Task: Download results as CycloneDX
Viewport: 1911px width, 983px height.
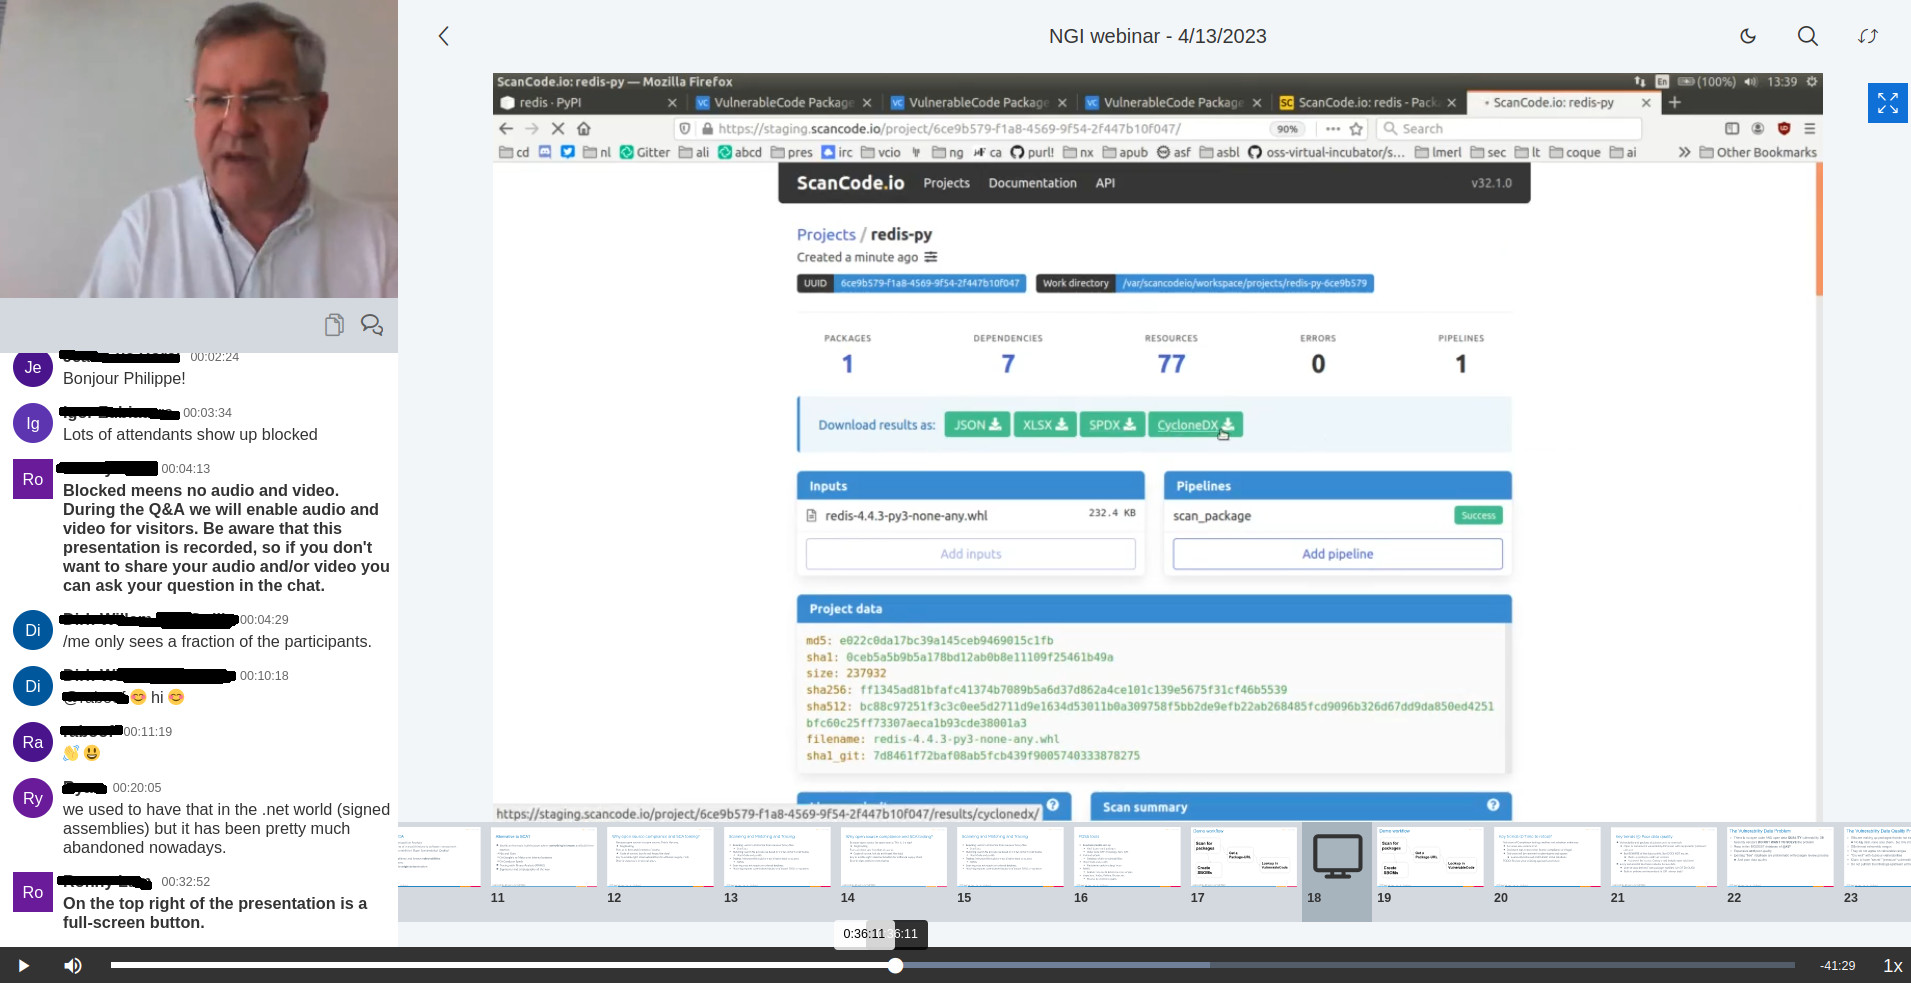Action: pos(1195,425)
